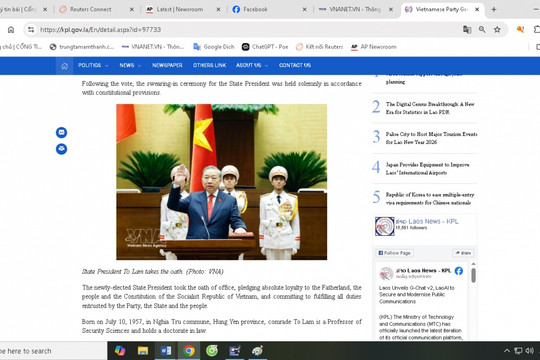Viewport: 540px width, 360px height.
Task: Click the site home icon in navigation bar
Action: (64, 66)
